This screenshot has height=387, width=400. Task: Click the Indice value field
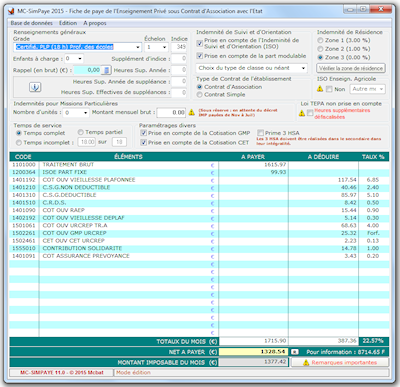click(x=179, y=47)
